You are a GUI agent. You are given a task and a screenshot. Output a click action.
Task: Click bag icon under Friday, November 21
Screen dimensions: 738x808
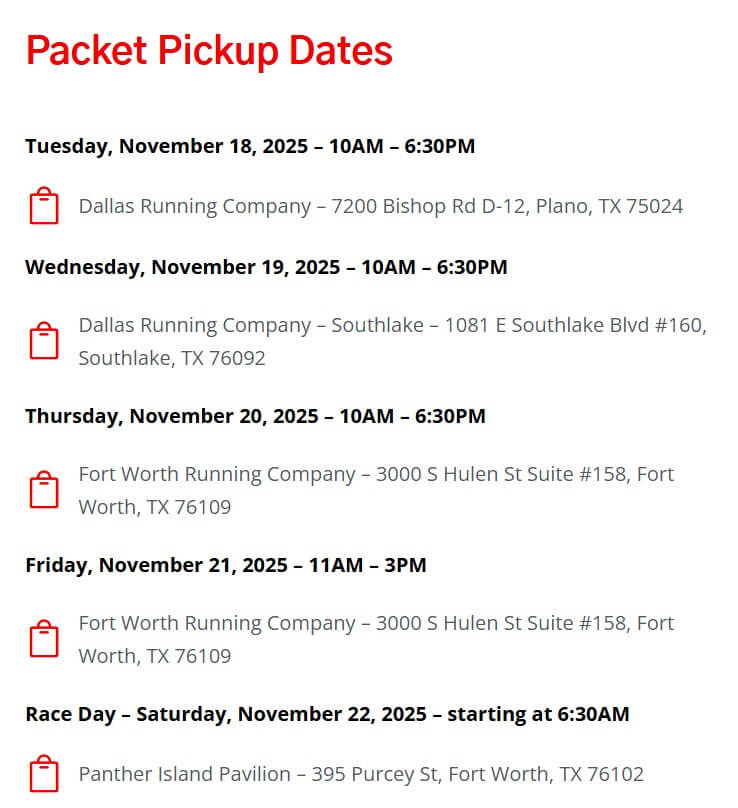point(44,638)
